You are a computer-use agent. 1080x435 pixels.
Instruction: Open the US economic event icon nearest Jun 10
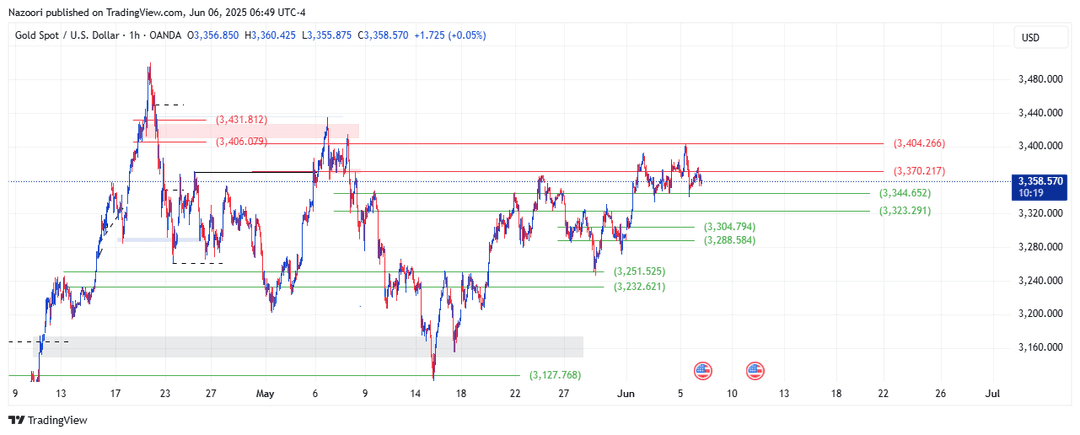click(x=756, y=371)
